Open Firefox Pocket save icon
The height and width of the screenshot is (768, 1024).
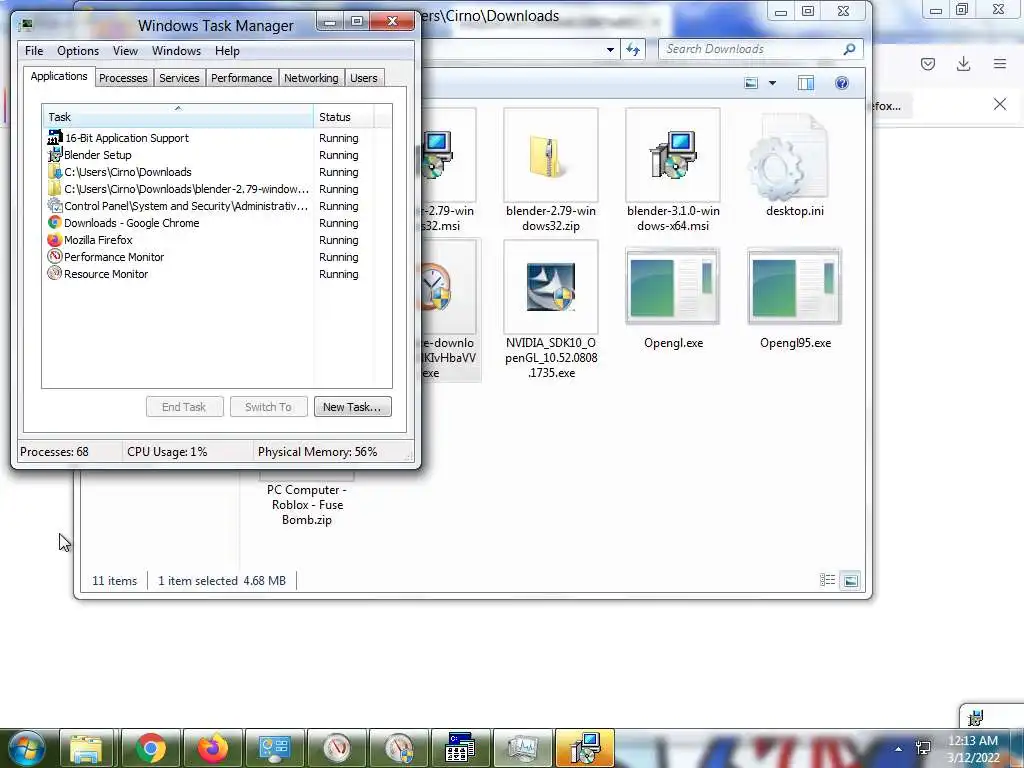point(928,64)
